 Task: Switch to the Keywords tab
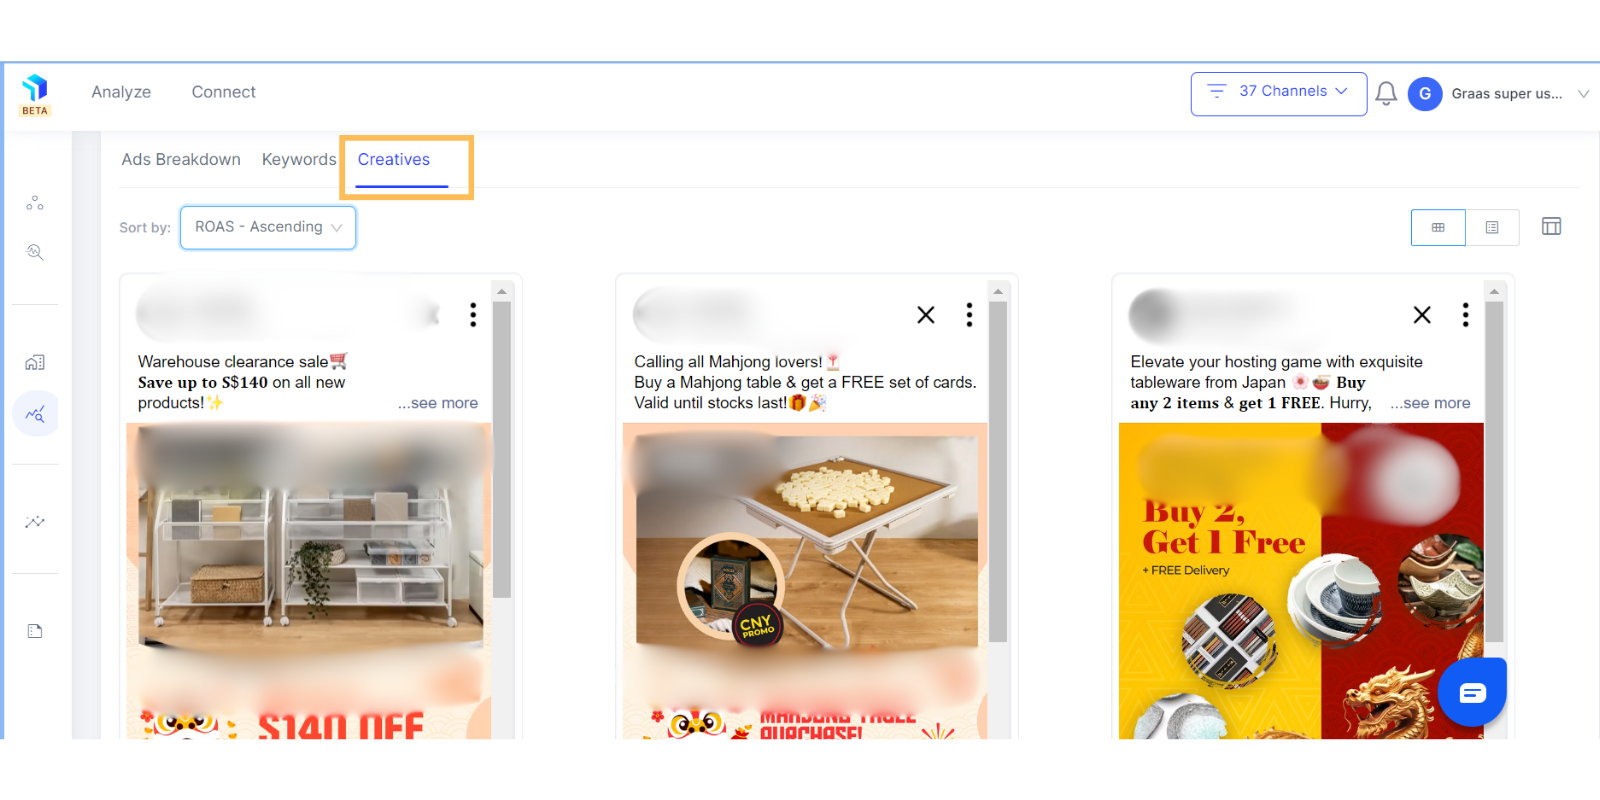pos(299,160)
